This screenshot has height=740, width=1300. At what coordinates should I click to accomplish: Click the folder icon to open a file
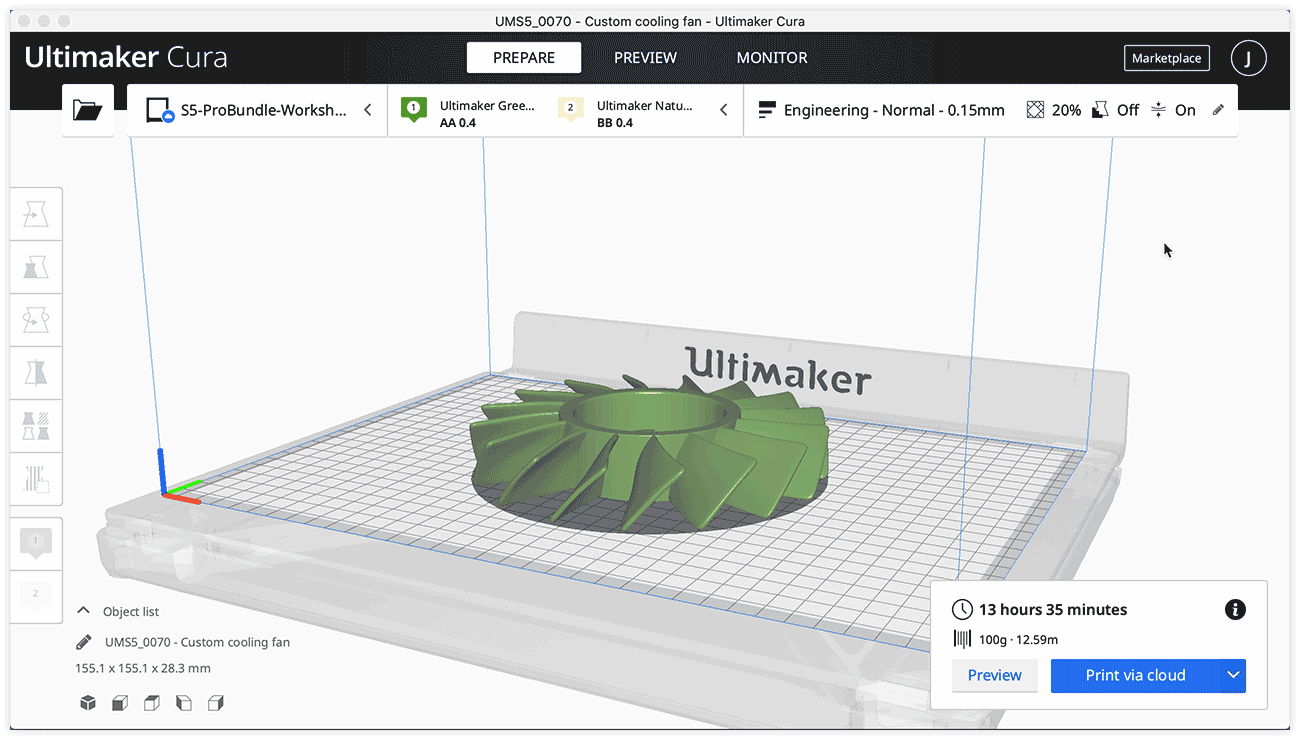click(88, 110)
